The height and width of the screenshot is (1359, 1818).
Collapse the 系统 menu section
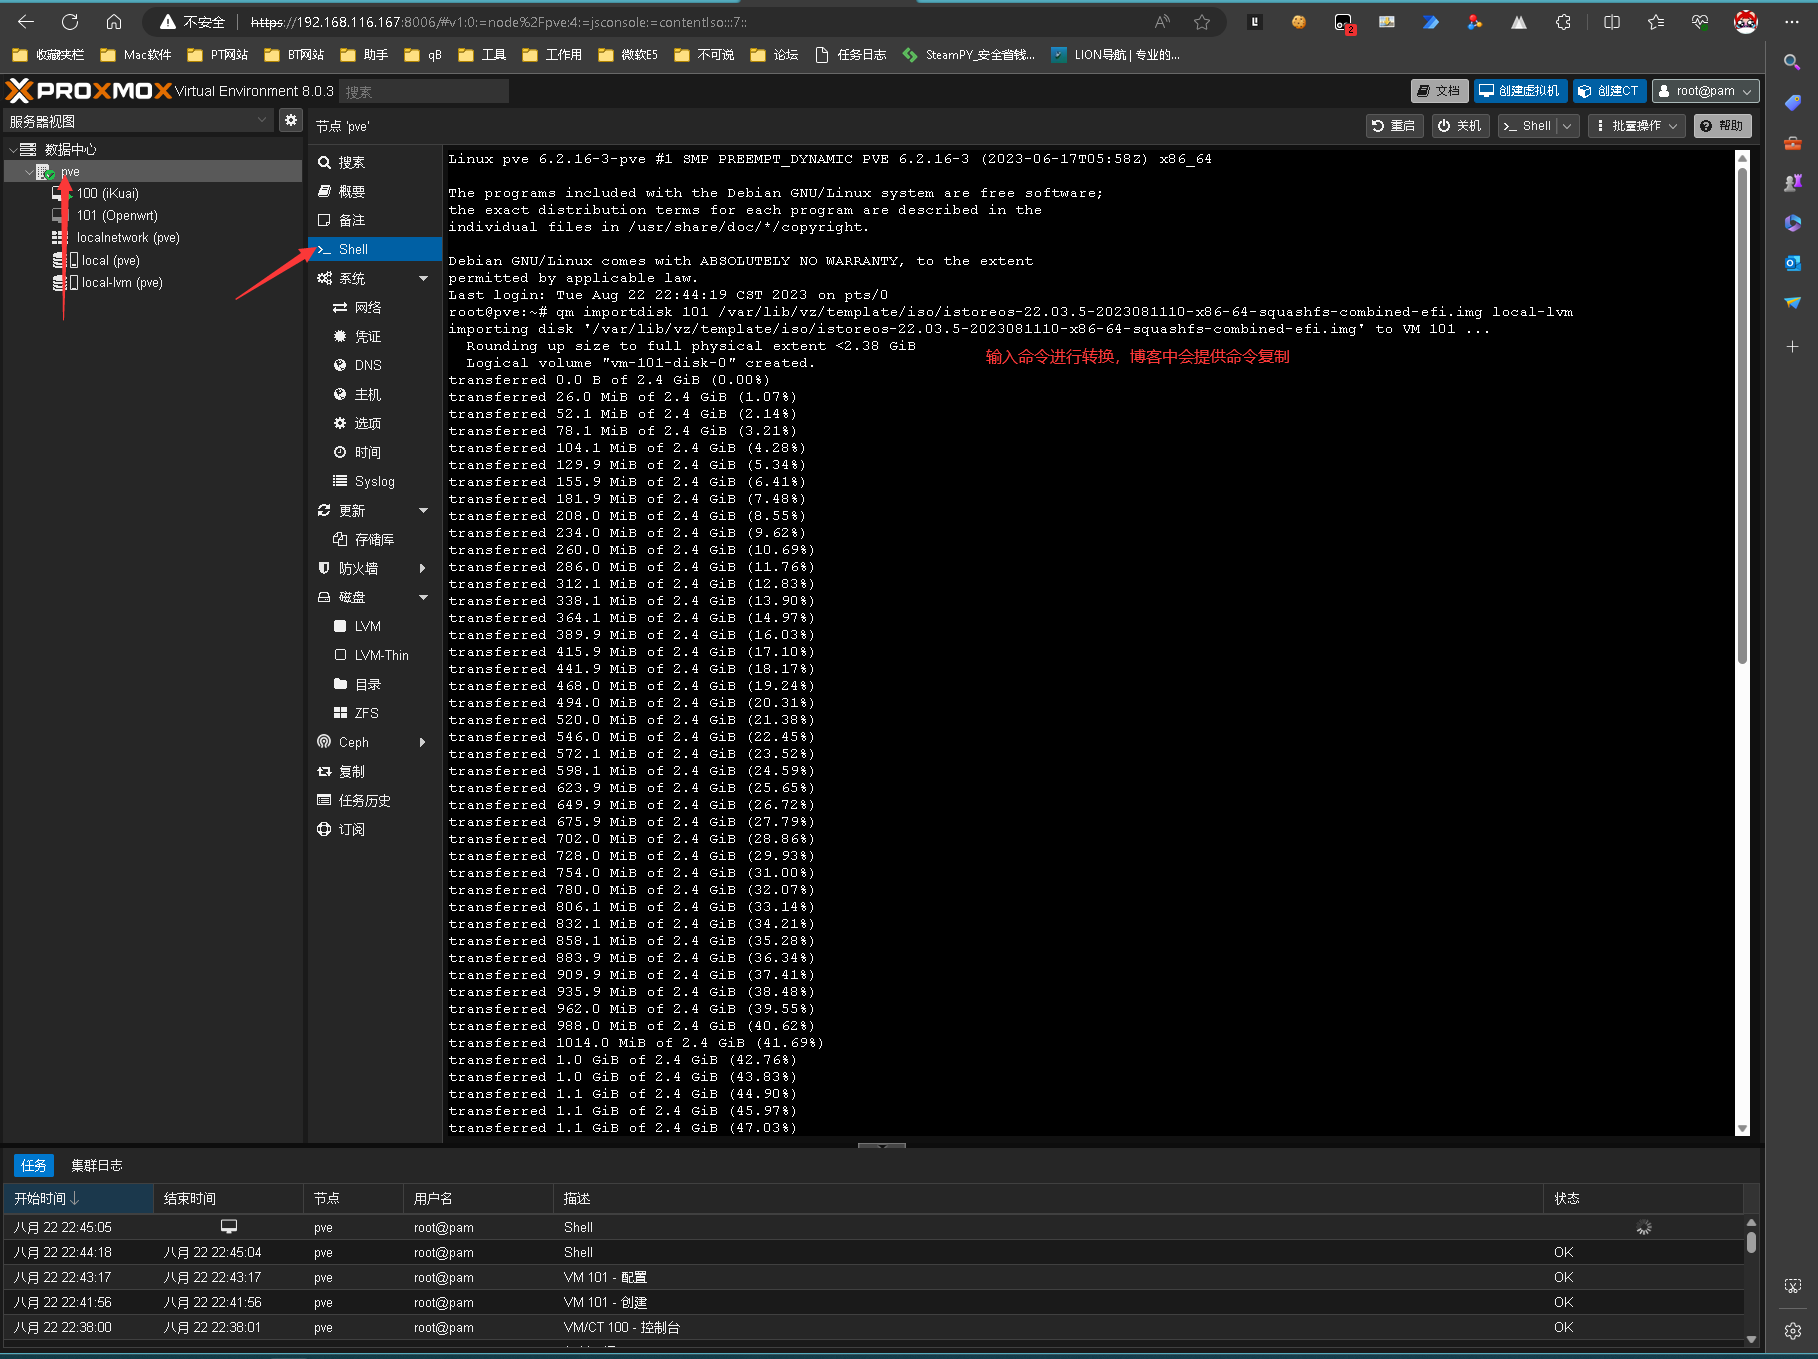click(423, 278)
